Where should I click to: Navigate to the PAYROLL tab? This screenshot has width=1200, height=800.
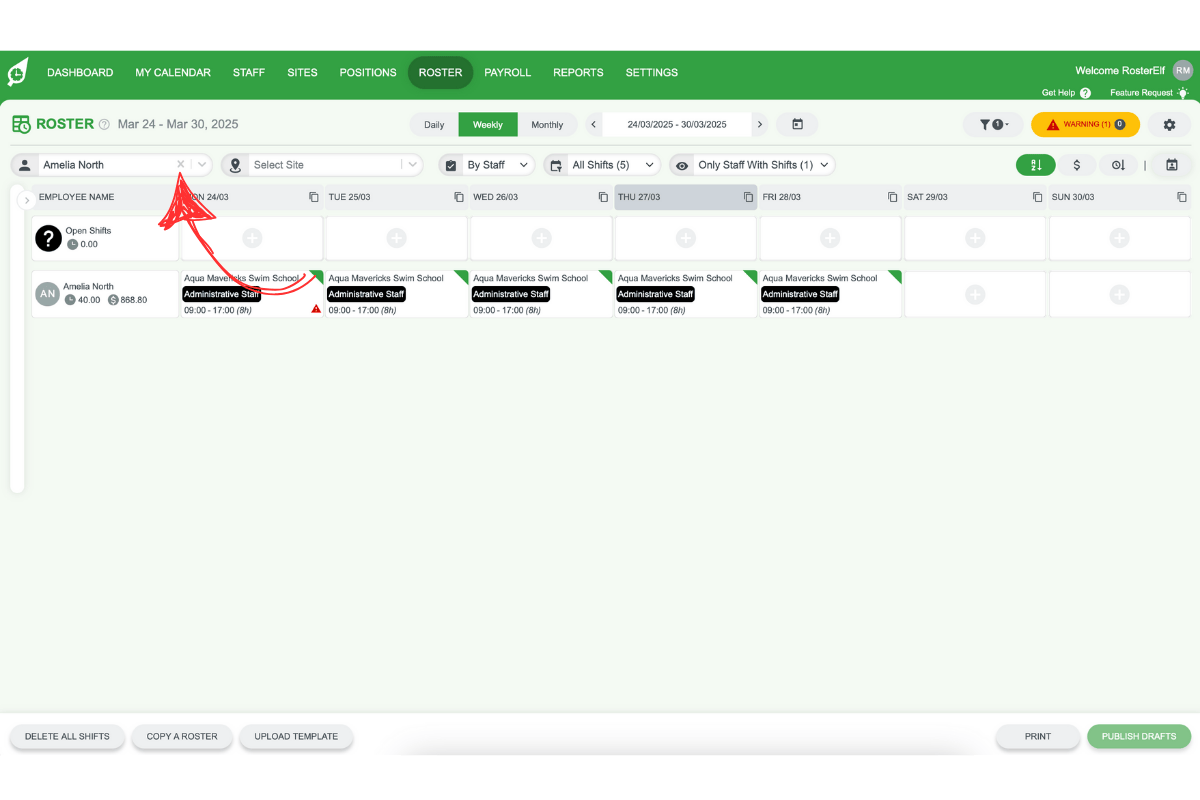click(x=507, y=72)
